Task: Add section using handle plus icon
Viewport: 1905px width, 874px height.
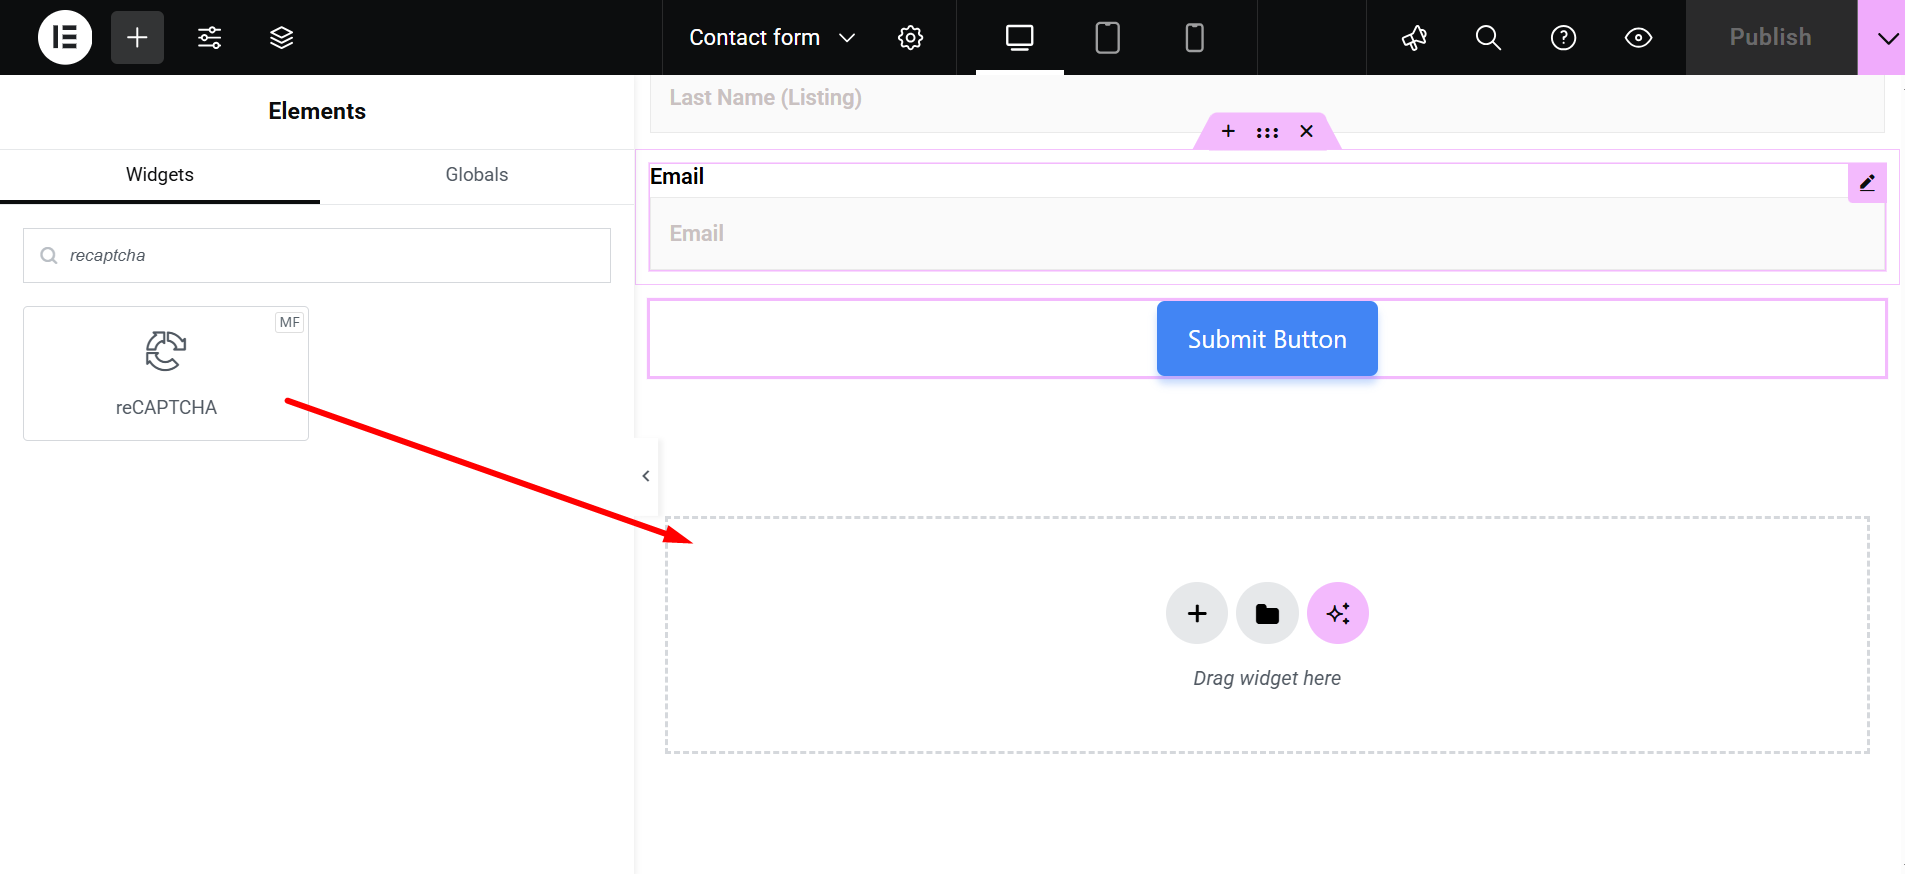Action: pyautogui.click(x=1228, y=131)
